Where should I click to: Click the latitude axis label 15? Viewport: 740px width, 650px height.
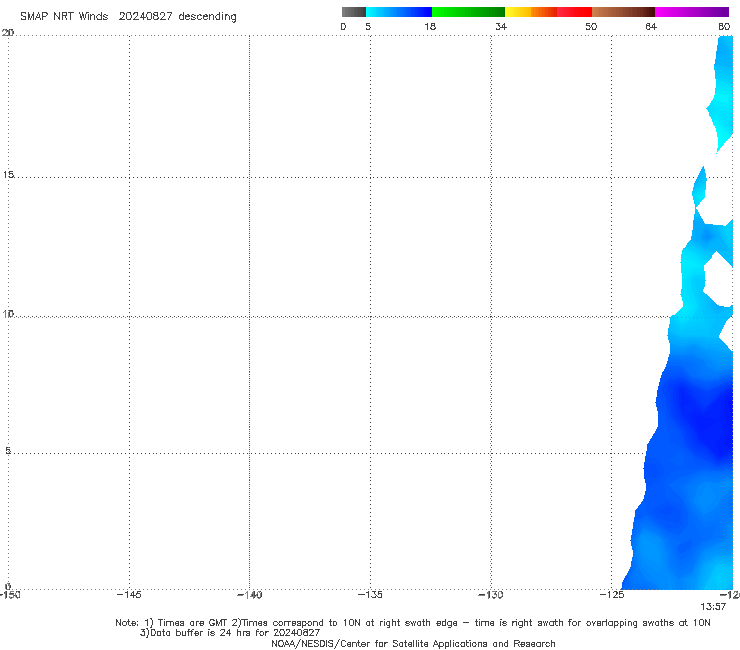[x=8, y=175]
